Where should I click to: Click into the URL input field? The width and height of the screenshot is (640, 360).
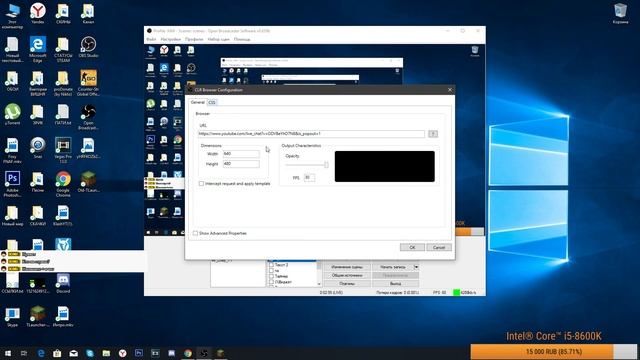311,134
